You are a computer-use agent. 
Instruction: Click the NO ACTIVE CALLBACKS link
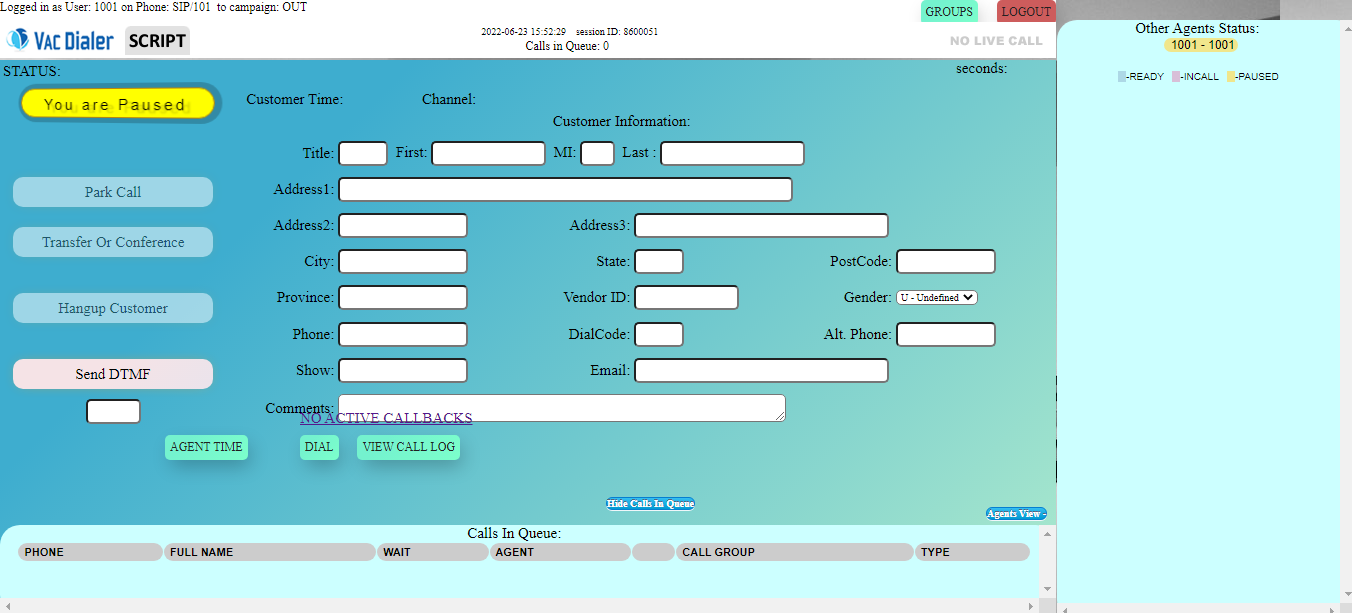tap(386, 417)
